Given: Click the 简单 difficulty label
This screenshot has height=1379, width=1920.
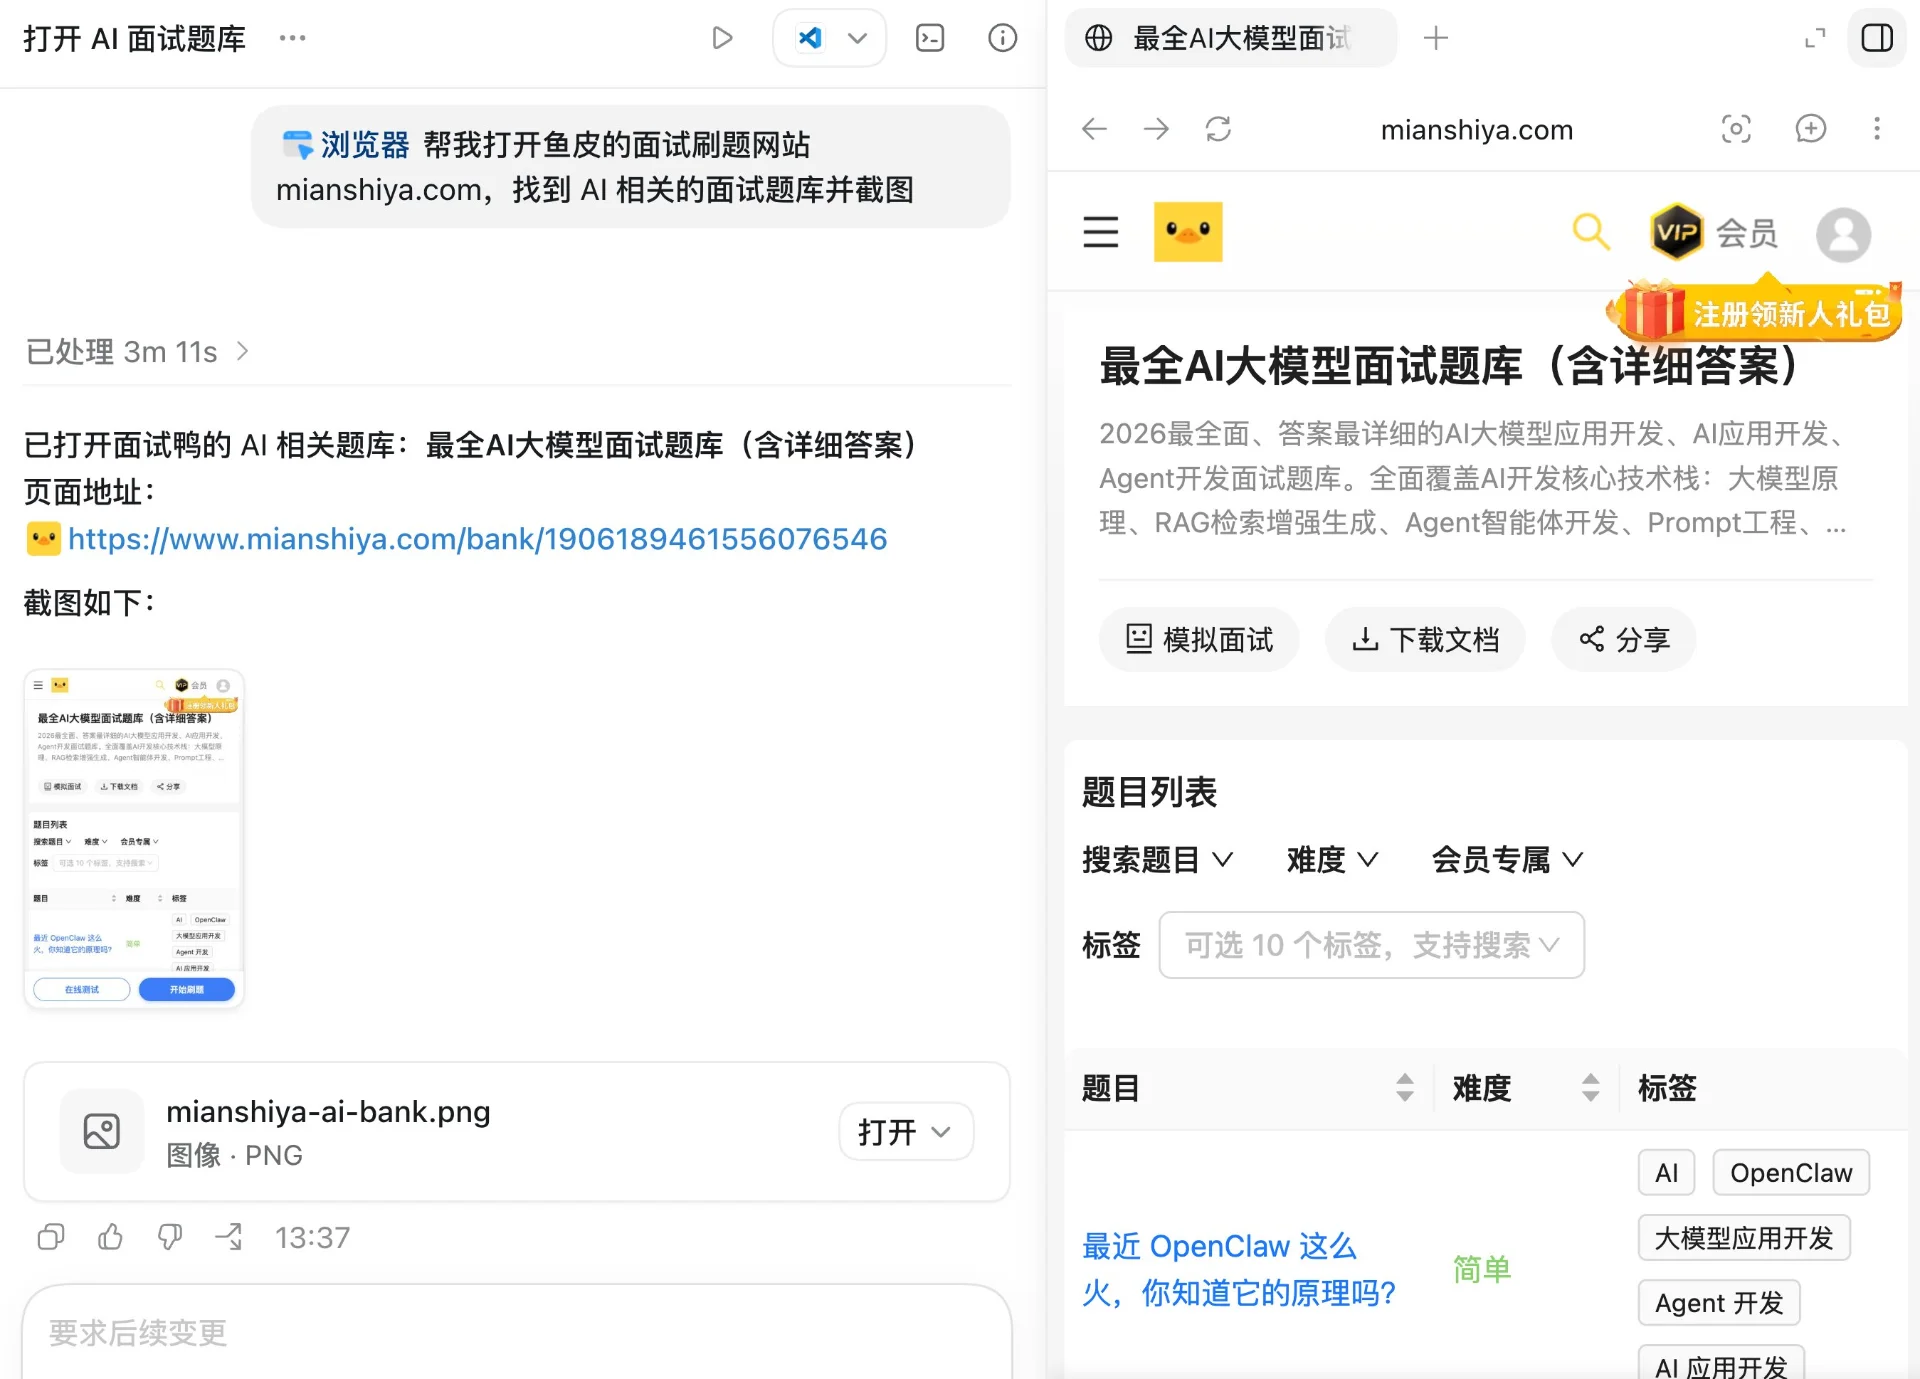Looking at the screenshot, I should [1482, 1269].
